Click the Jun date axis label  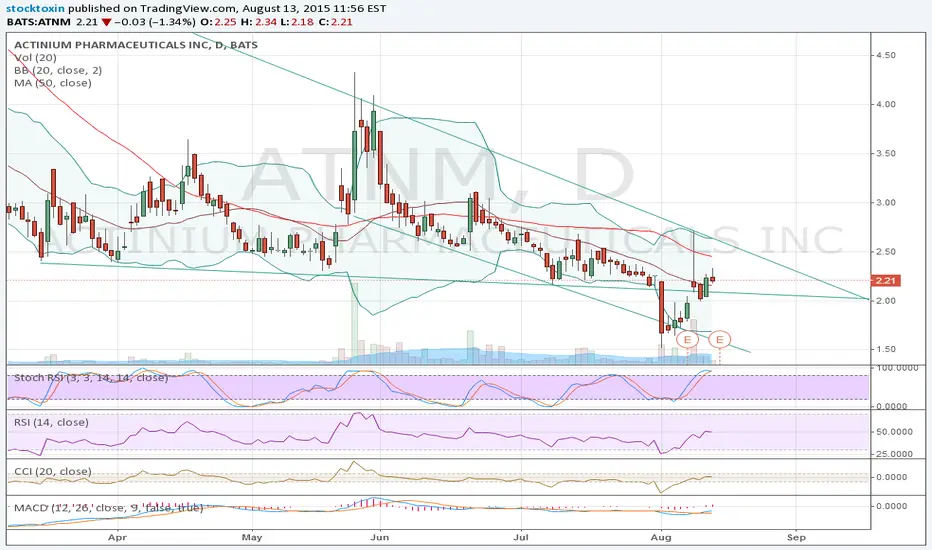379,537
